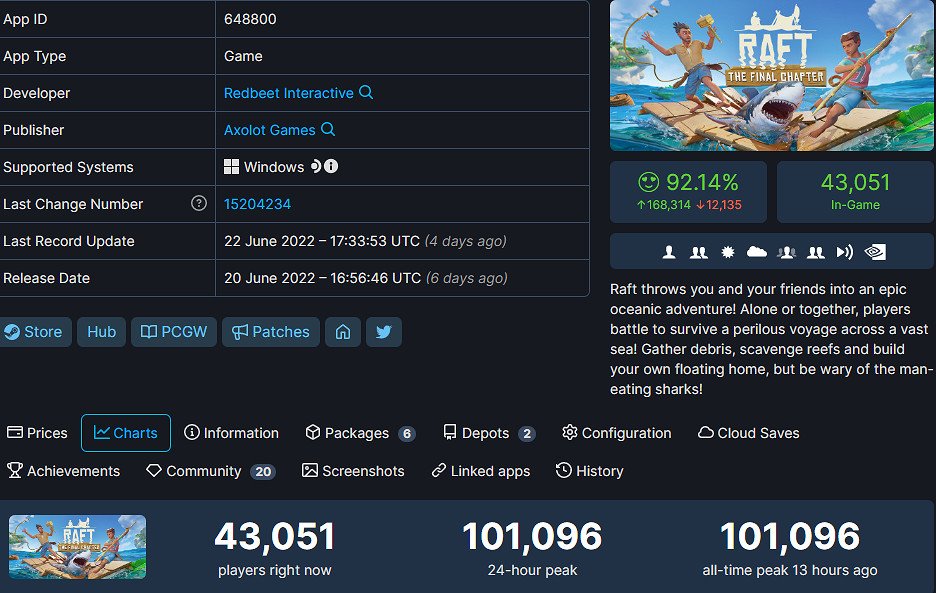Image resolution: width=936 pixels, height=593 pixels.
Task: Open the Twitter profile icon
Action: (x=384, y=331)
